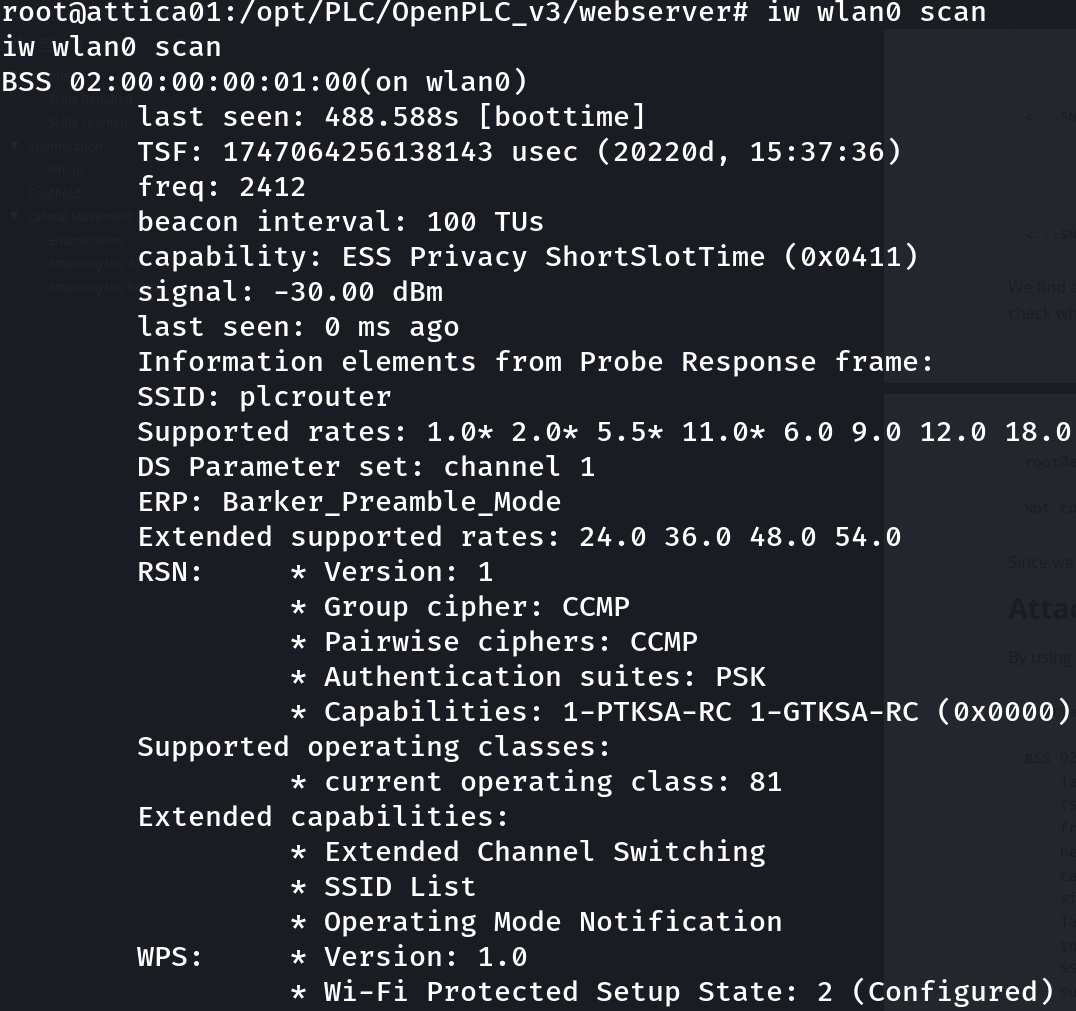Collapse the Lateral Movement section arrow

(x=14, y=216)
